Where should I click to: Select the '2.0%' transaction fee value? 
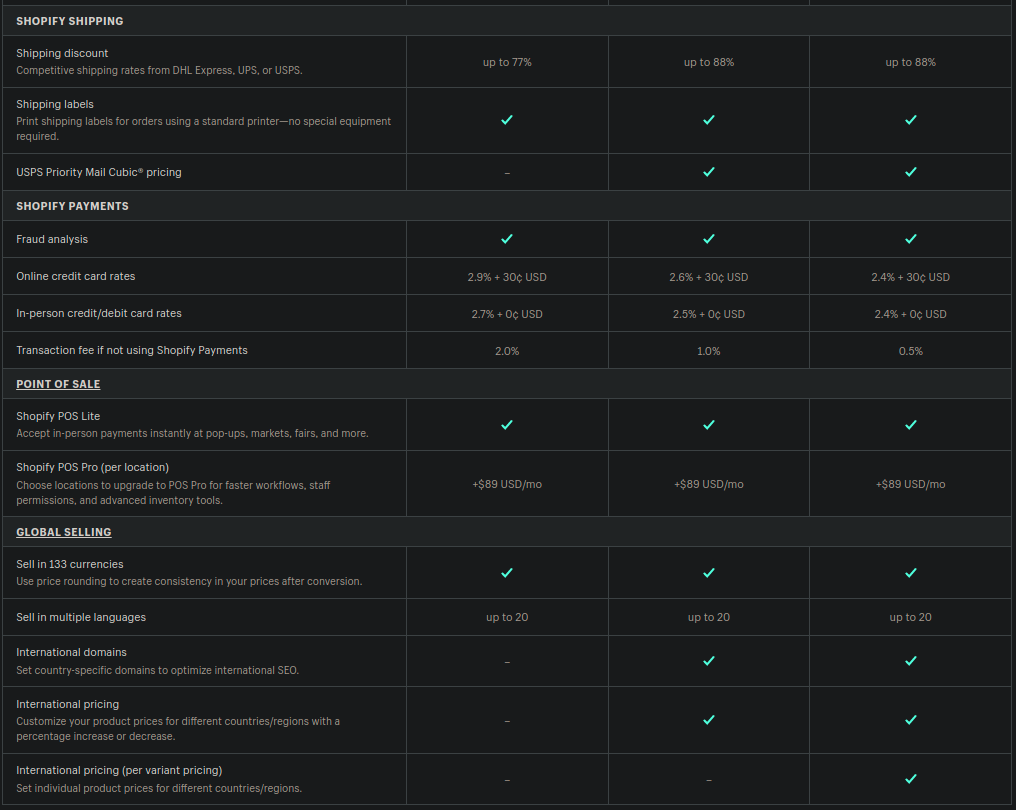(507, 351)
